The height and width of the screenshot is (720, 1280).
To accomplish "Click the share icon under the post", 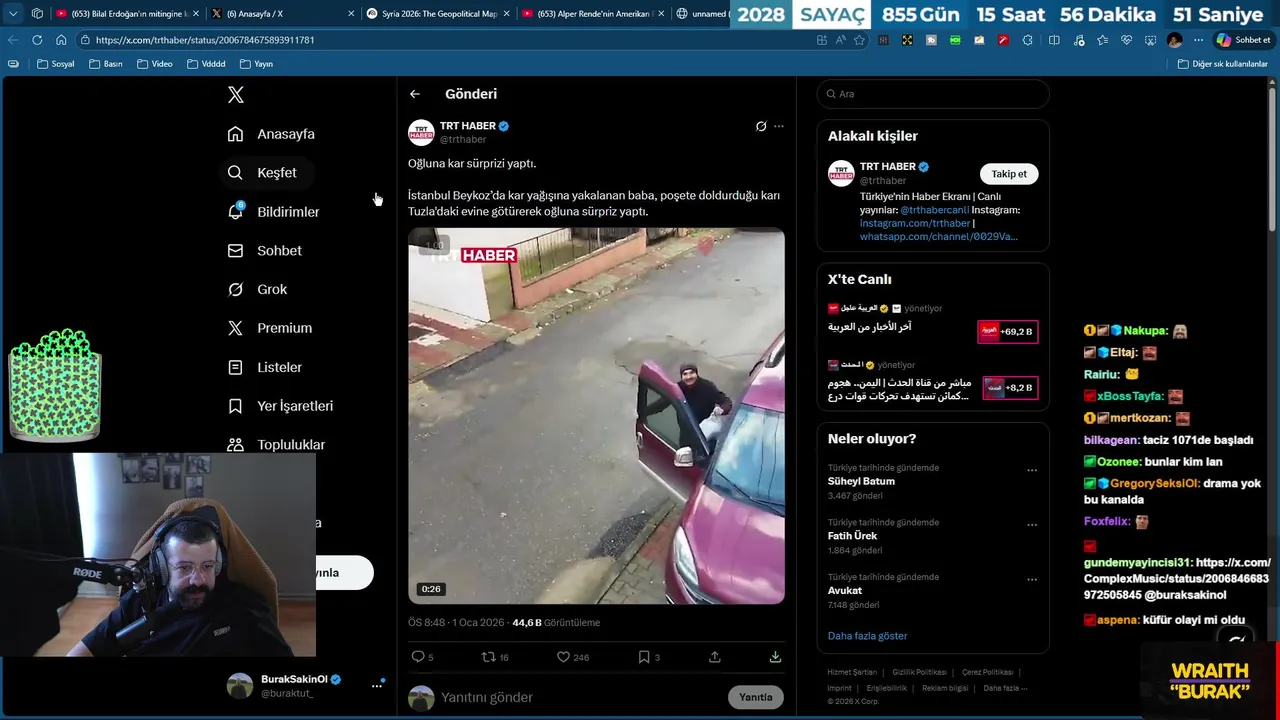I will 715,657.
